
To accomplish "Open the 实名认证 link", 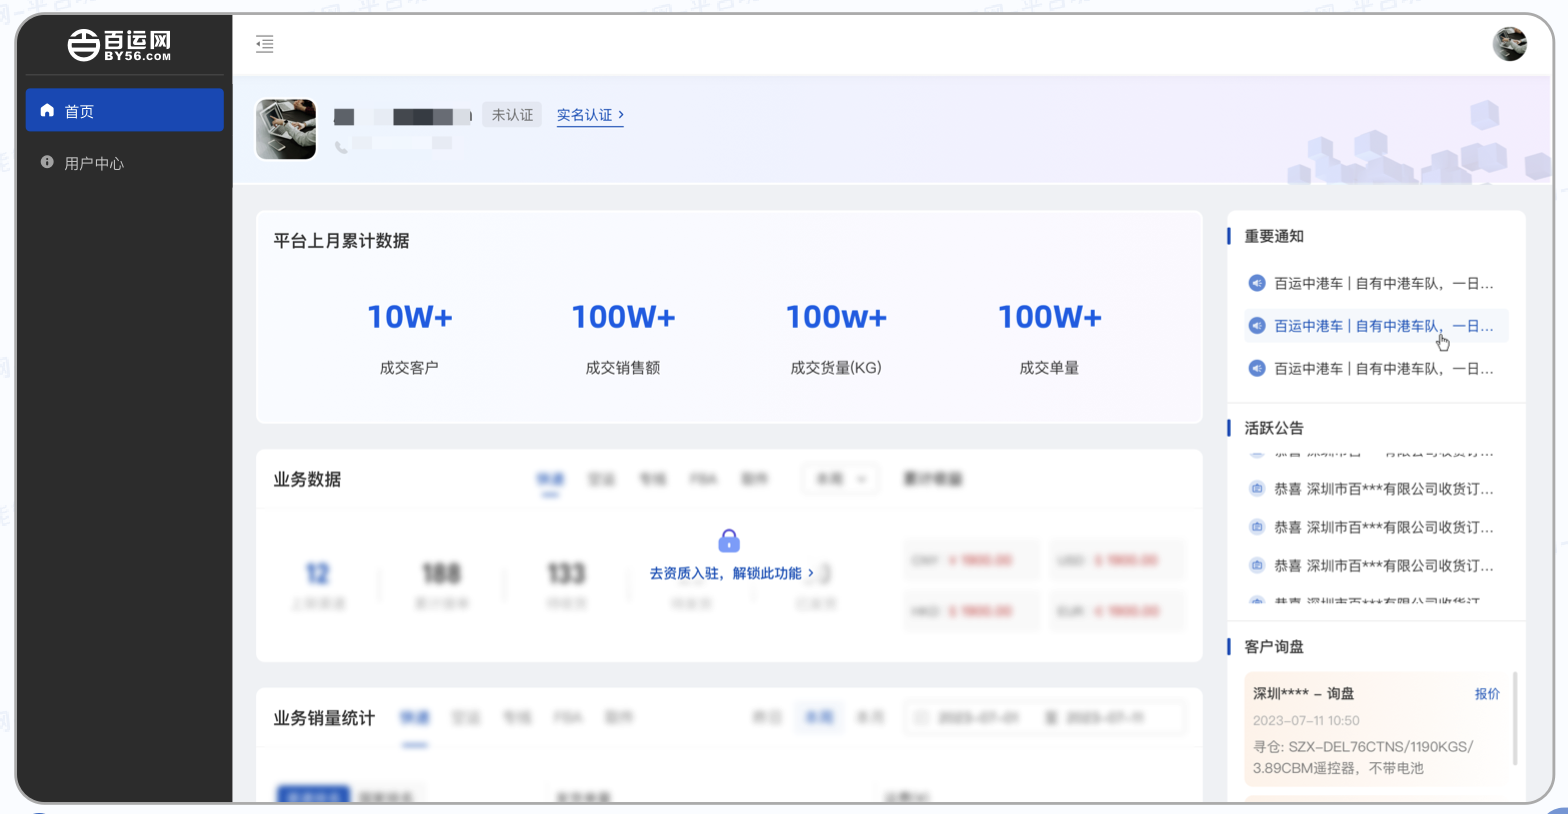I will click(x=590, y=115).
